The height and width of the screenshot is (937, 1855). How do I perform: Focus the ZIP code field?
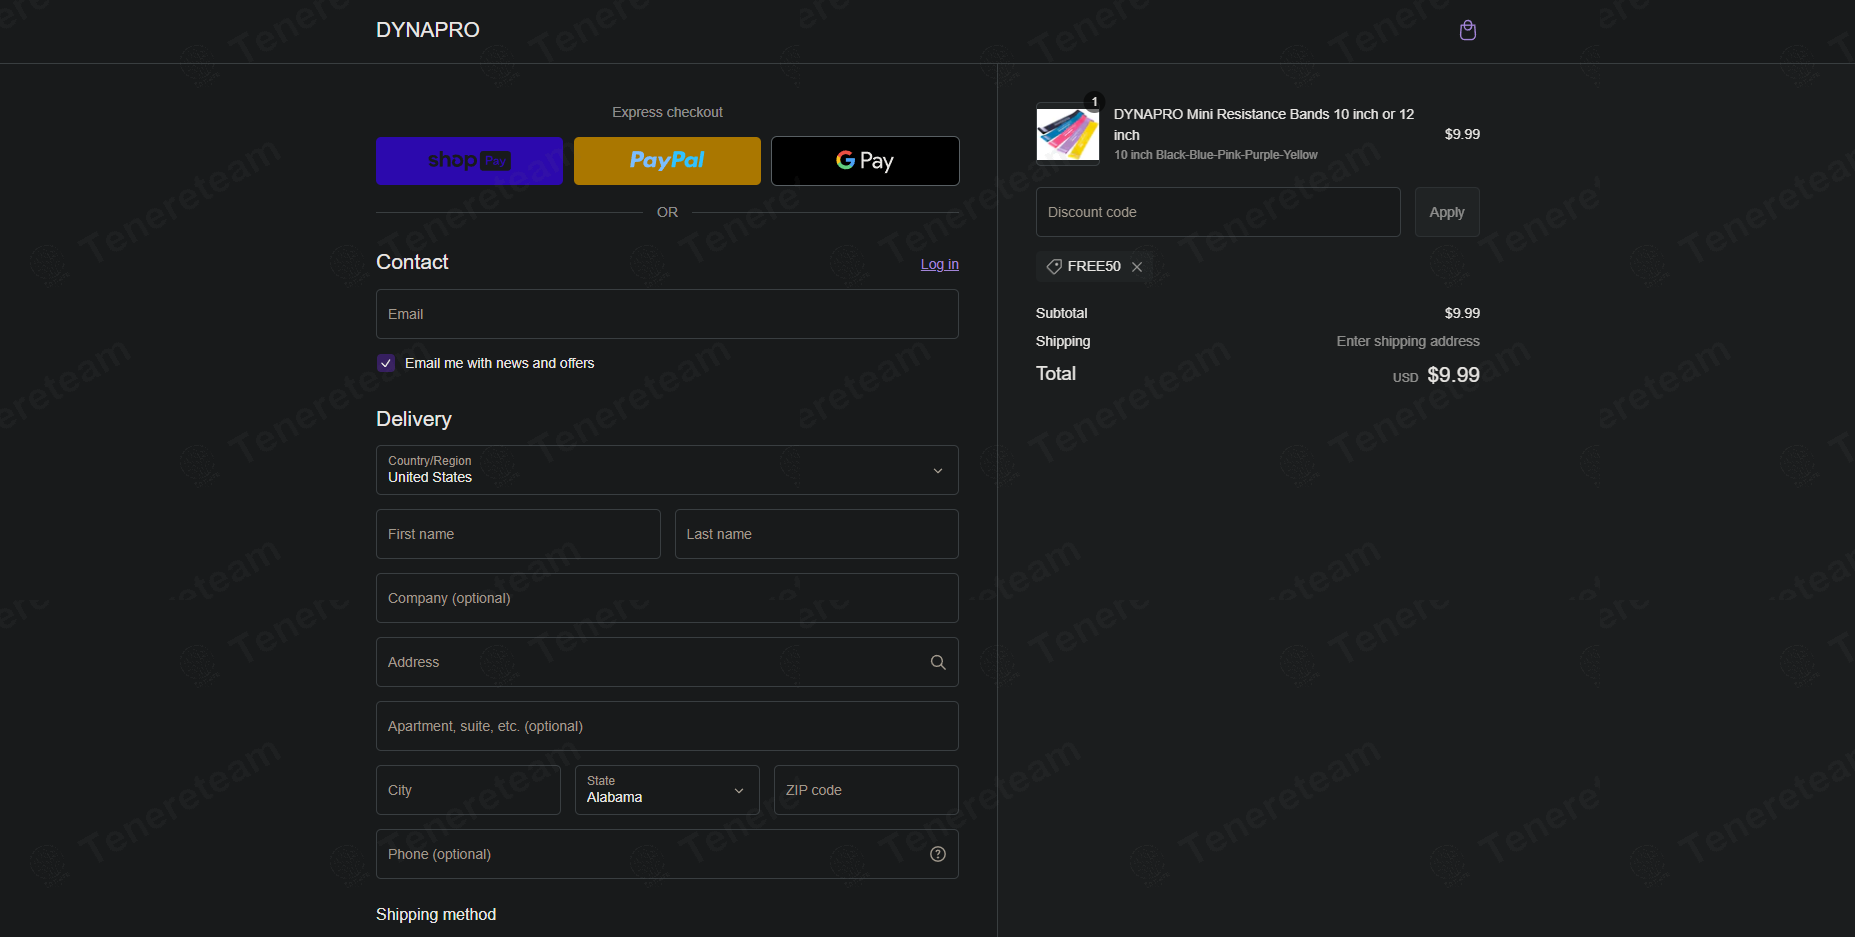(x=866, y=790)
